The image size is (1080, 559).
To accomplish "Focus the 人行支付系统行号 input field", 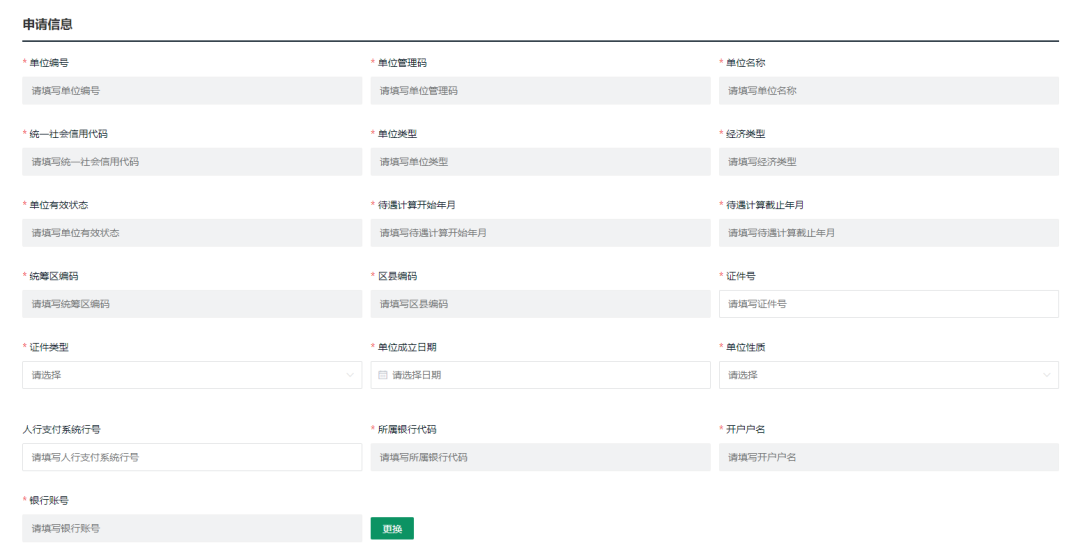I will tap(192, 457).
